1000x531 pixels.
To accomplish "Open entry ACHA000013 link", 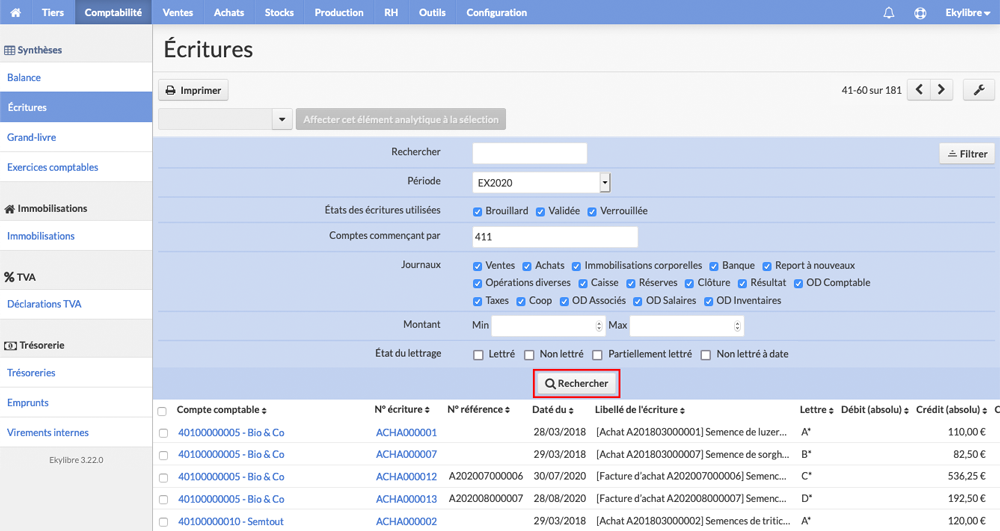I will (406, 499).
